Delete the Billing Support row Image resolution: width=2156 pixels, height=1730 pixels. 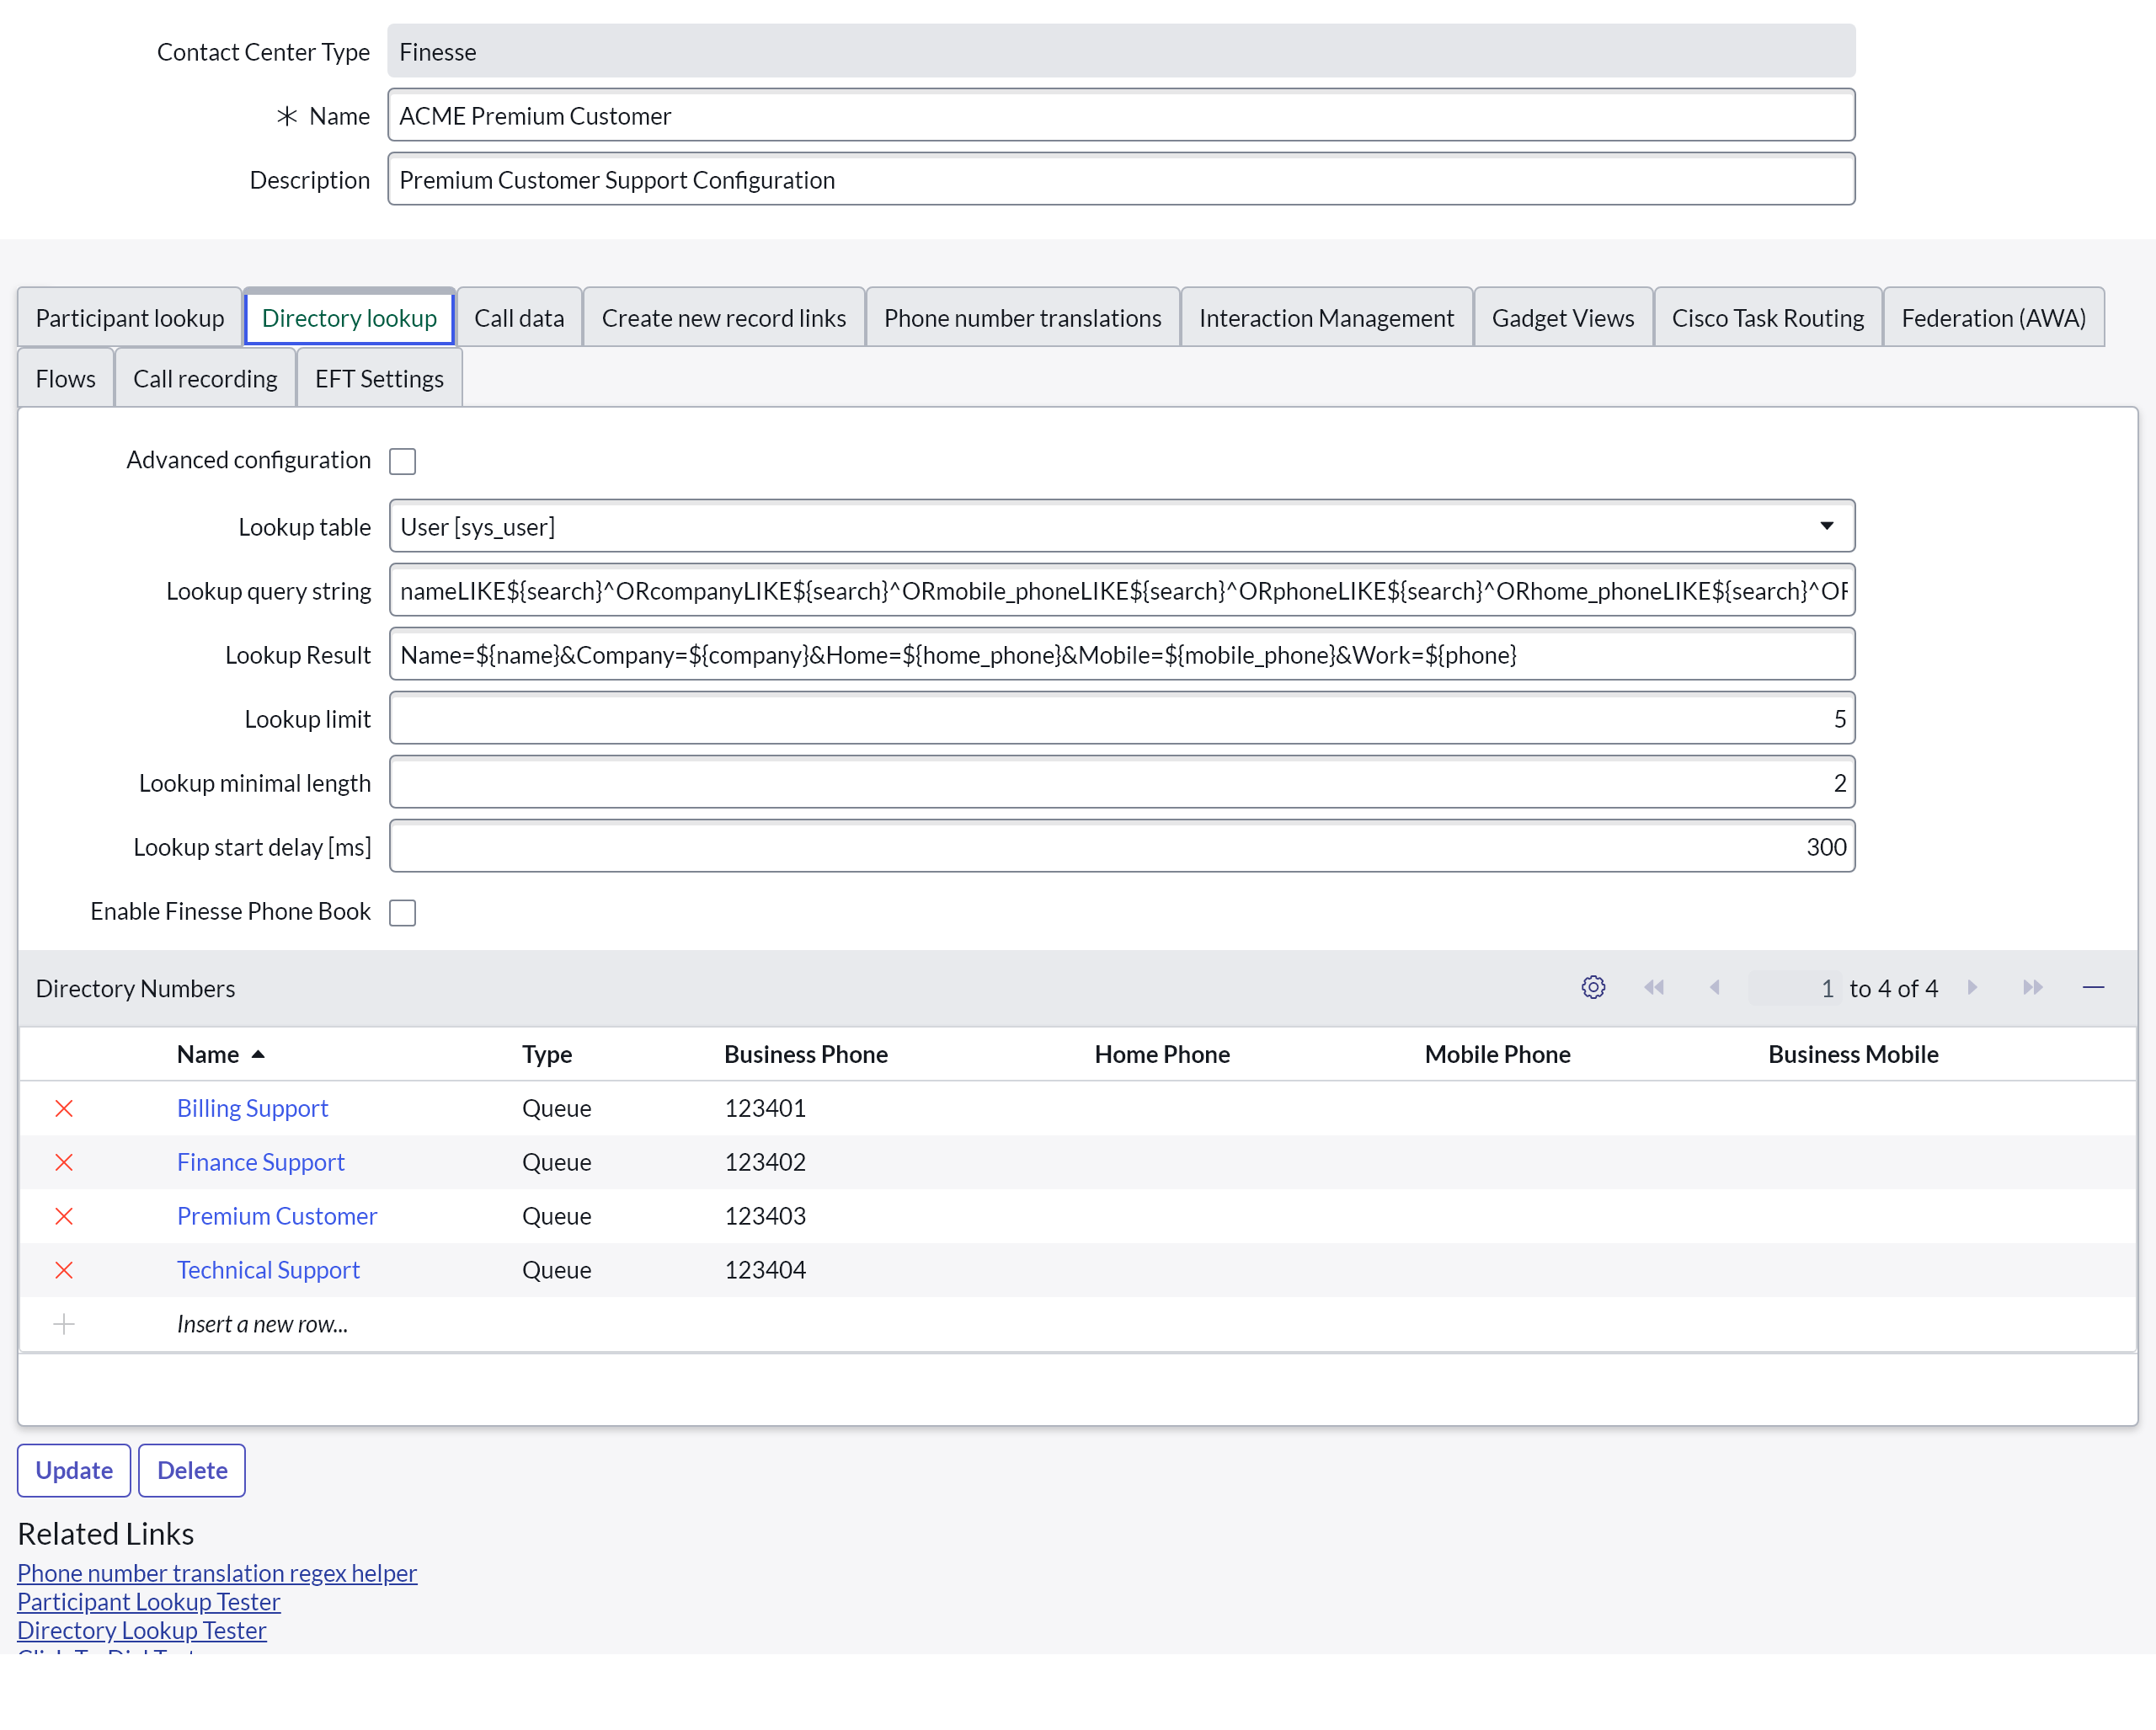(x=64, y=1108)
